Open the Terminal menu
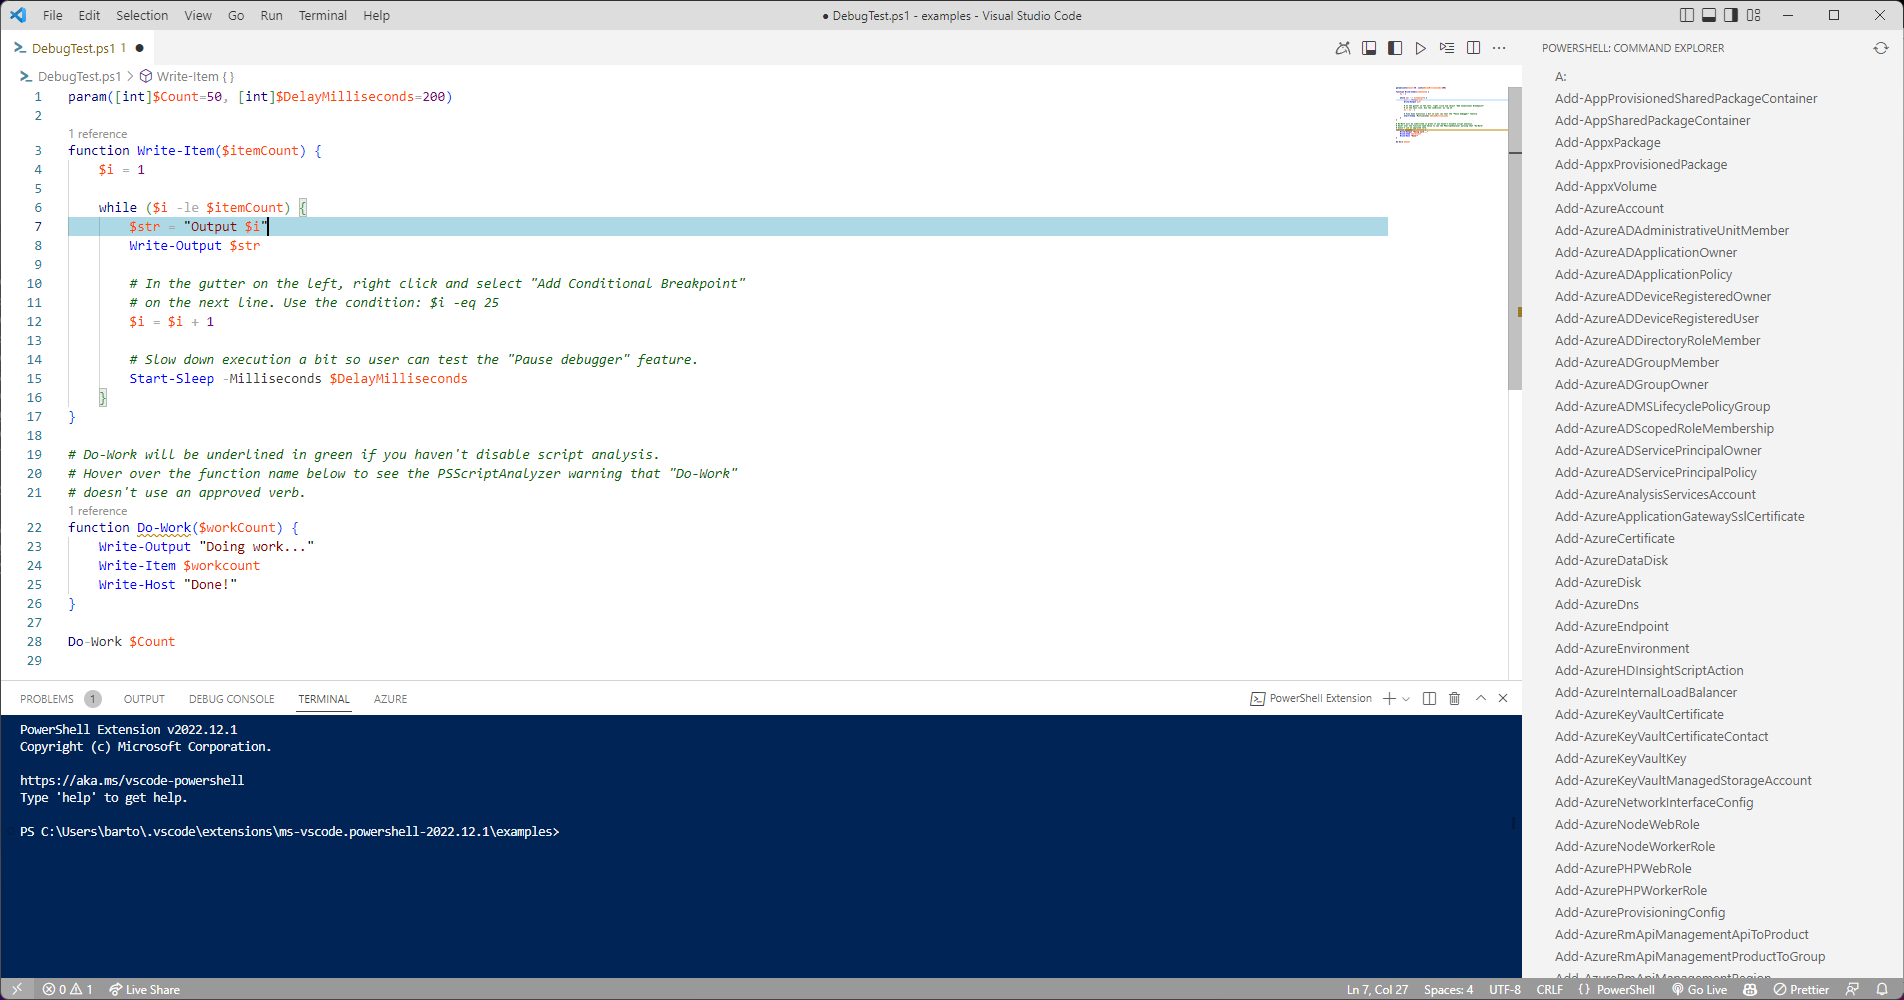This screenshot has width=1904, height=1000. tap(322, 15)
